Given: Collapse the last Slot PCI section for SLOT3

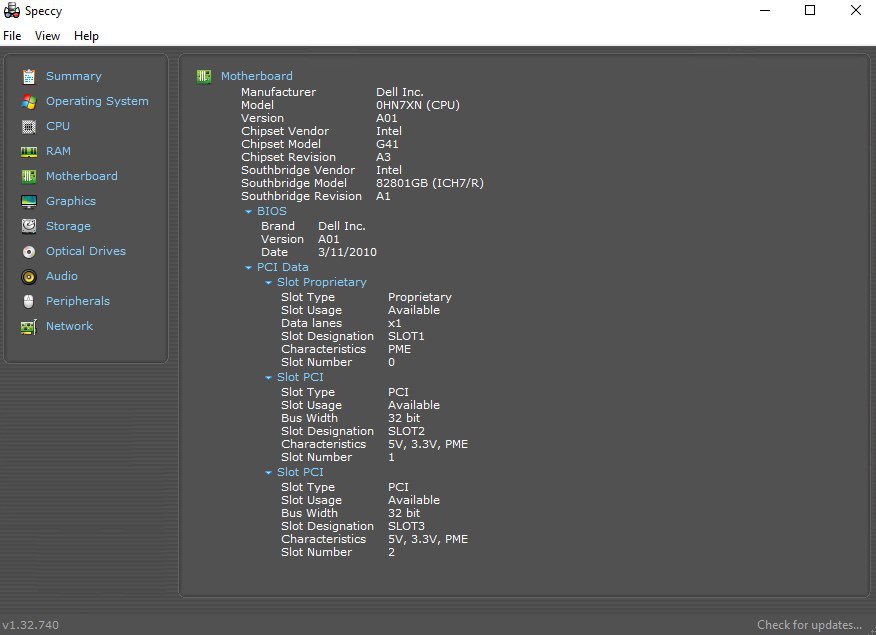Looking at the screenshot, I should (x=268, y=473).
